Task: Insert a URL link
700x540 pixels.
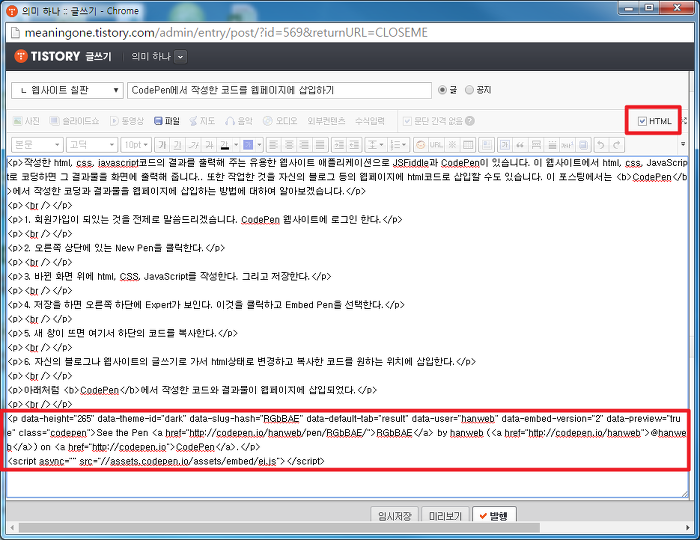Action: pyautogui.click(x=436, y=145)
